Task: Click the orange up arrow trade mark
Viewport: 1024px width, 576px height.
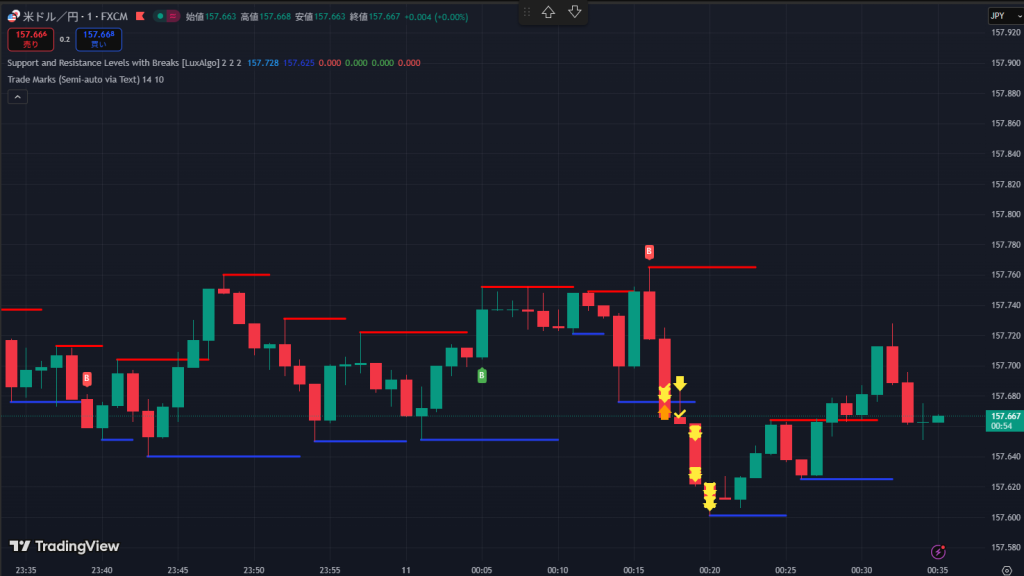Action: tap(664, 411)
